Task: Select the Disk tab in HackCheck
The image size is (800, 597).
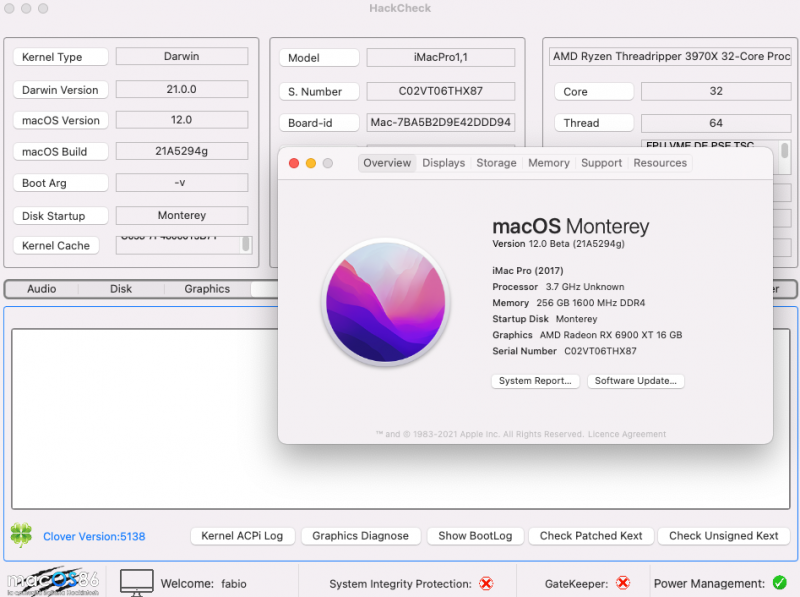Action: point(121,289)
